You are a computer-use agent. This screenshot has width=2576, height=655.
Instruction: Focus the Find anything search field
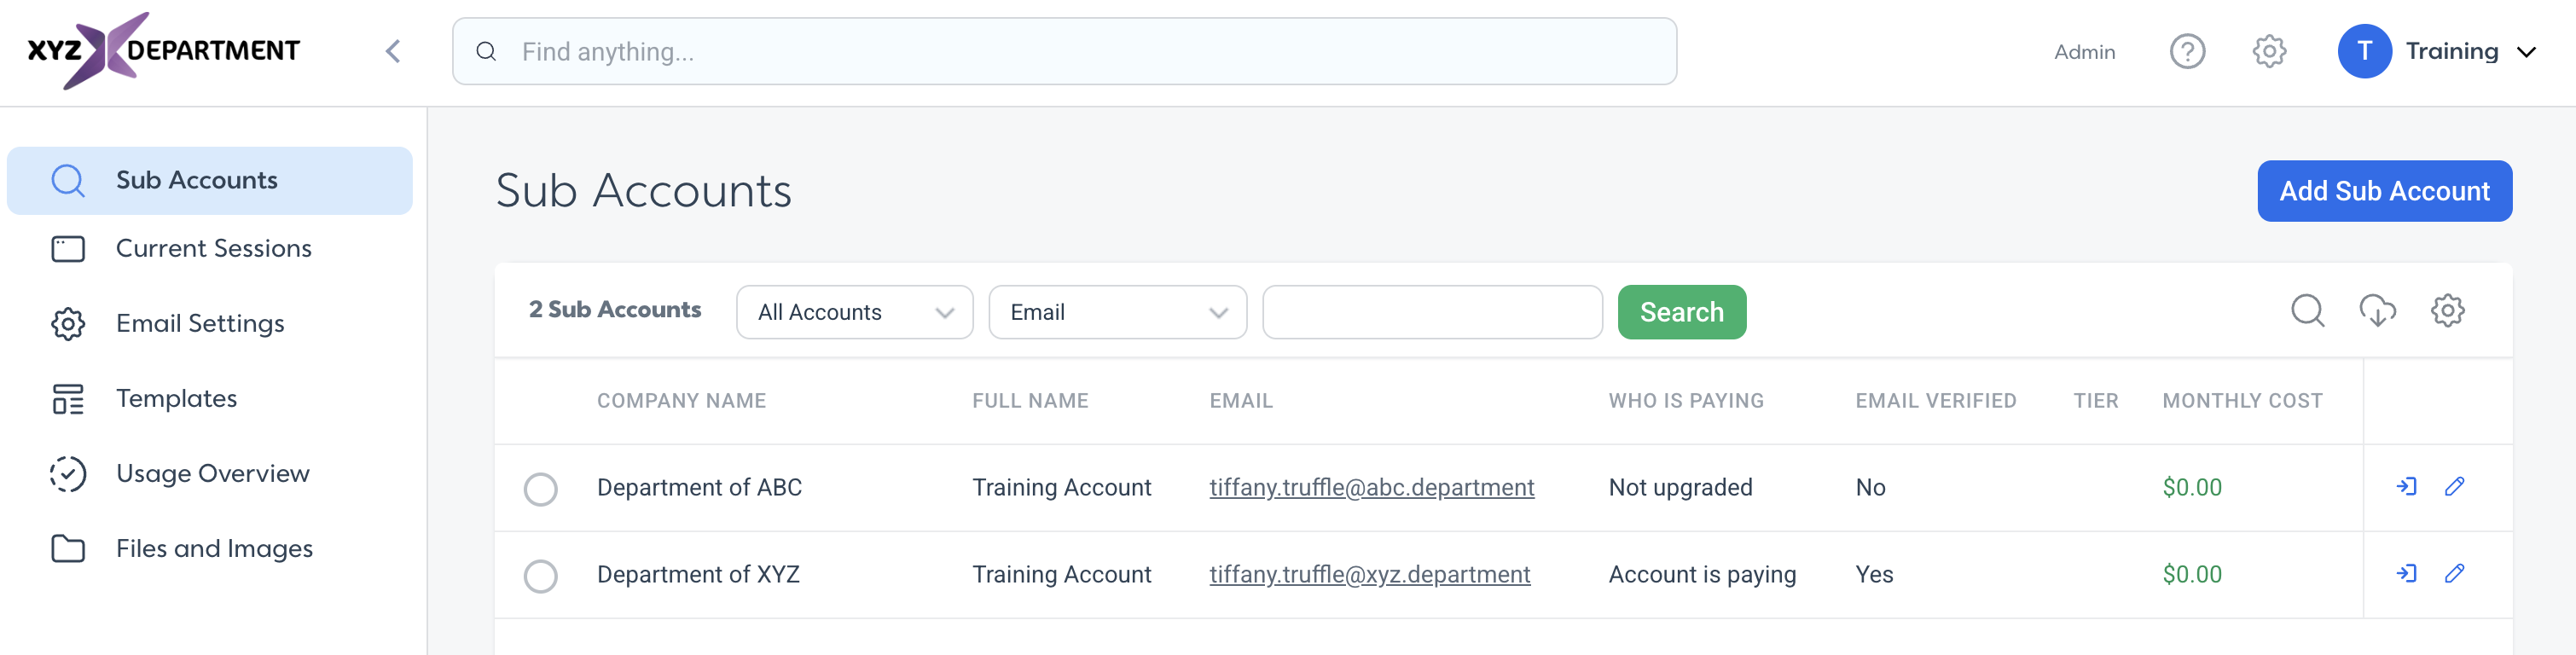1064,51
